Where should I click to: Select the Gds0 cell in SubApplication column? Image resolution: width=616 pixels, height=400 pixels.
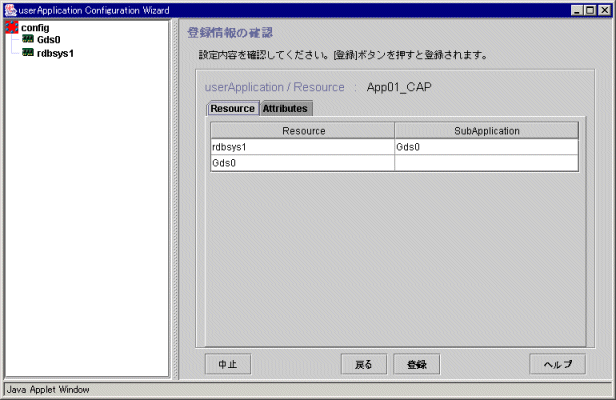(486, 147)
